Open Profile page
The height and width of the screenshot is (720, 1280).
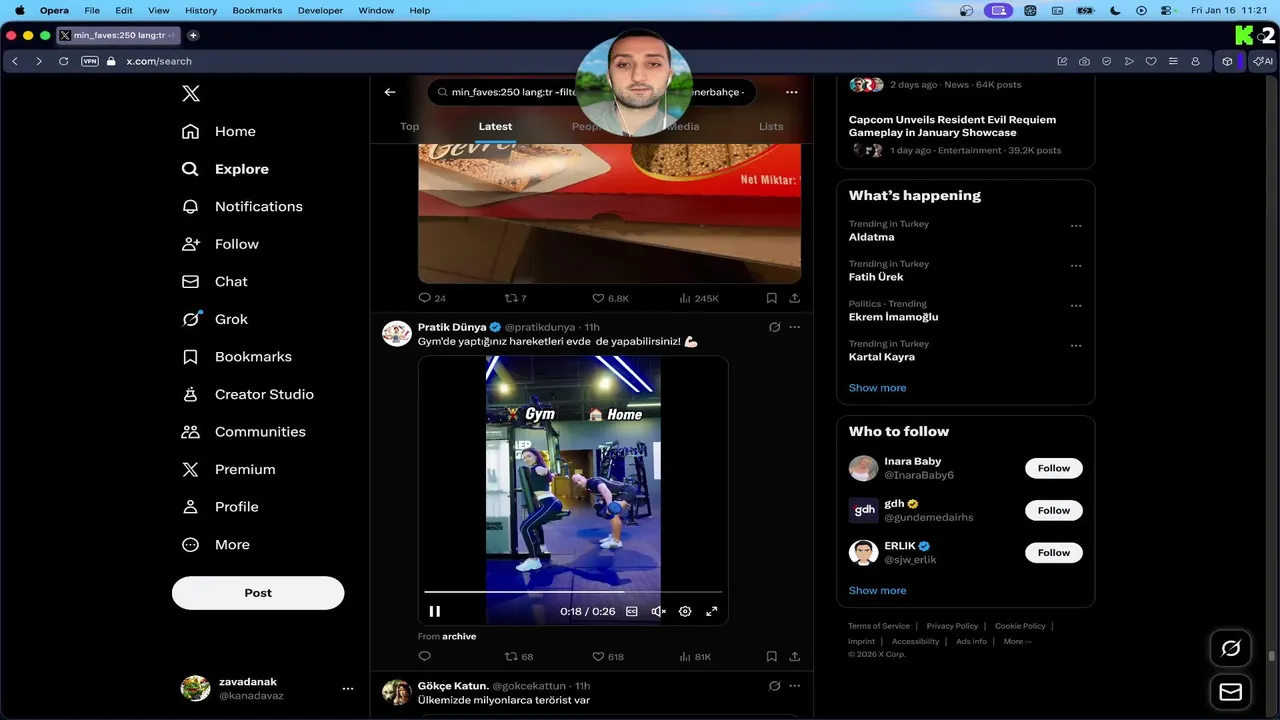click(221, 507)
